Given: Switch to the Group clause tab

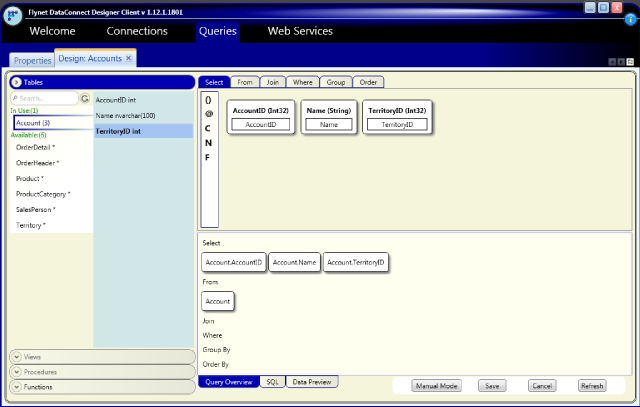Looking at the screenshot, I should click(336, 82).
